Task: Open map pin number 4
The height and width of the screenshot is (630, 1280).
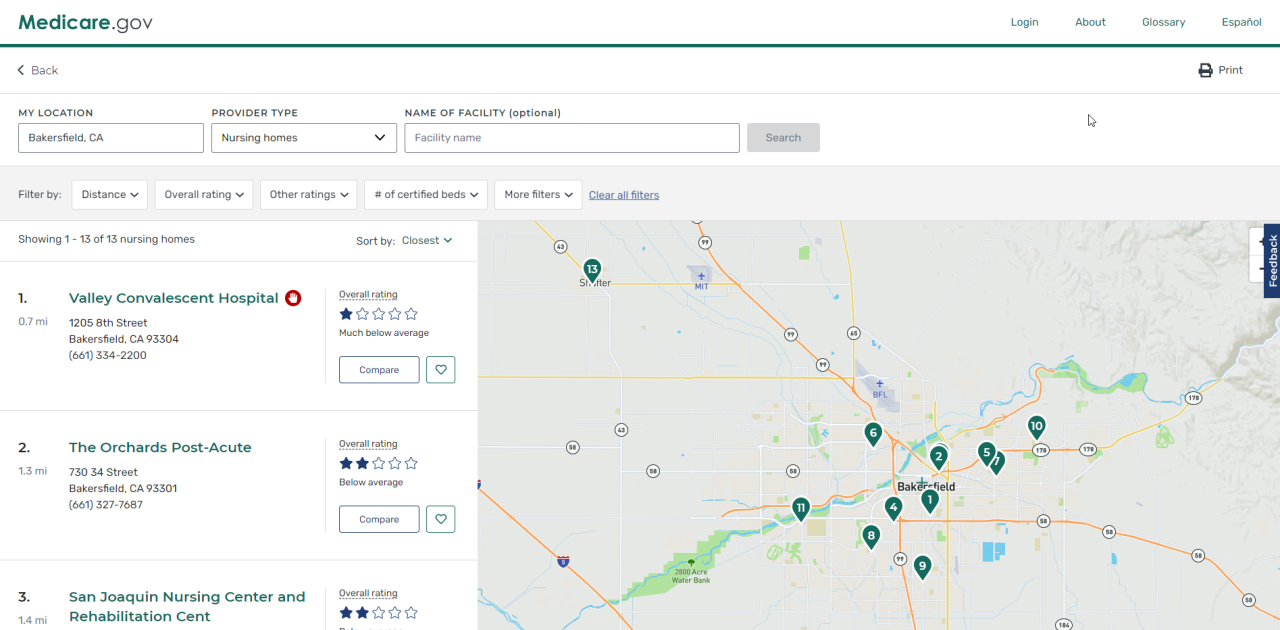Action: coord(893,509)
